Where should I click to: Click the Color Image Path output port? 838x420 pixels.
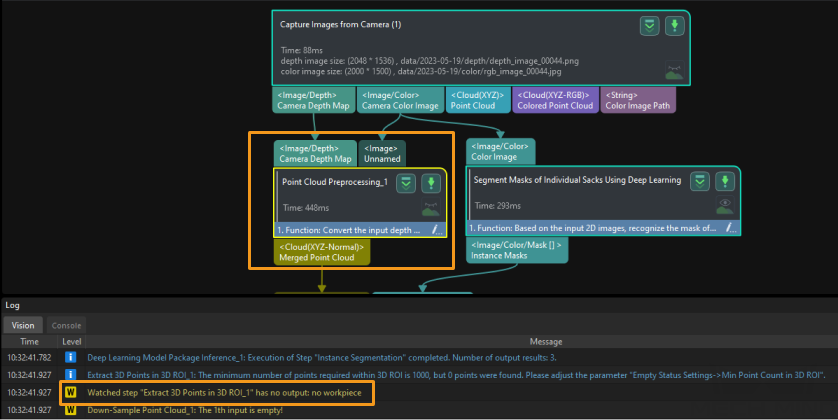coord(638,99)
